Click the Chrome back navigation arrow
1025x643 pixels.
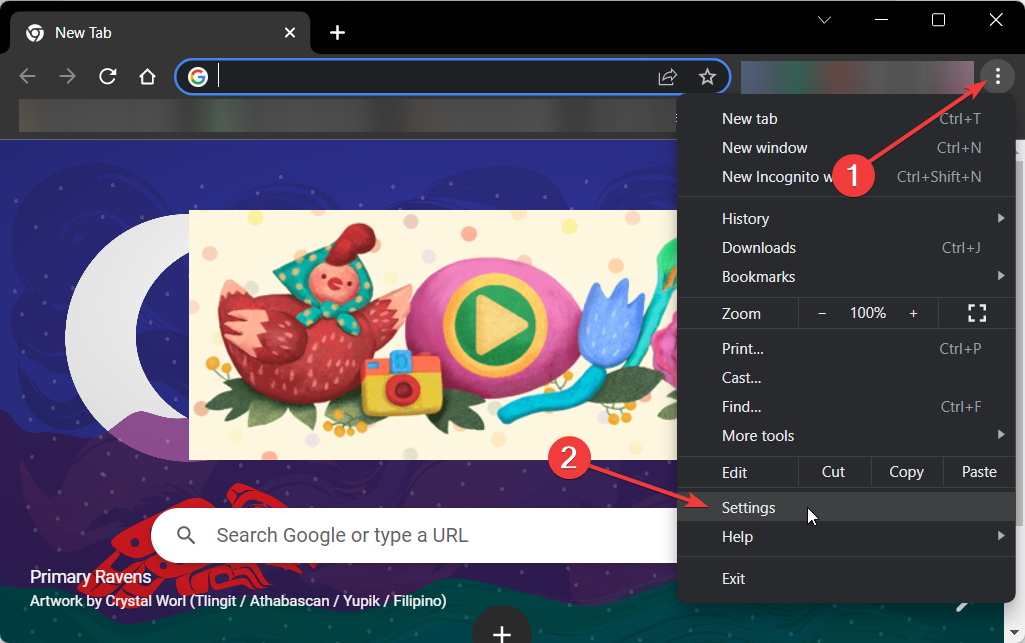tap(27, 76)
